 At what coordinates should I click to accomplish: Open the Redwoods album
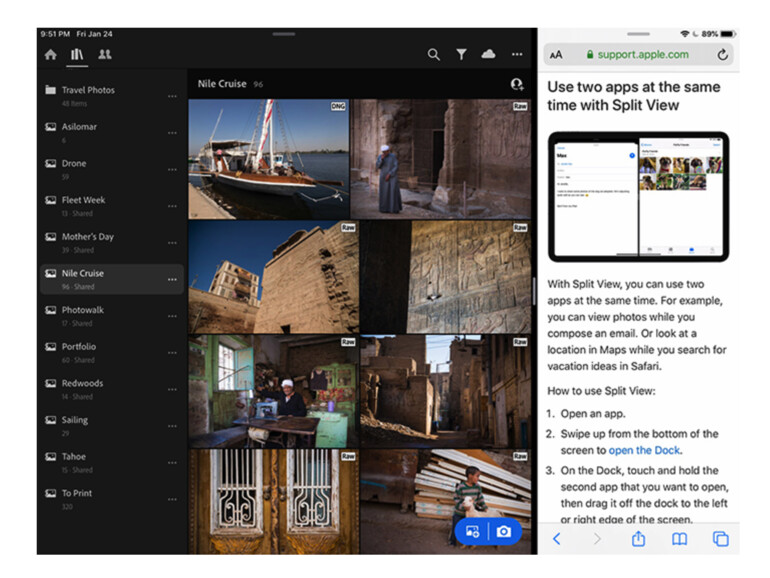[112, 389]
